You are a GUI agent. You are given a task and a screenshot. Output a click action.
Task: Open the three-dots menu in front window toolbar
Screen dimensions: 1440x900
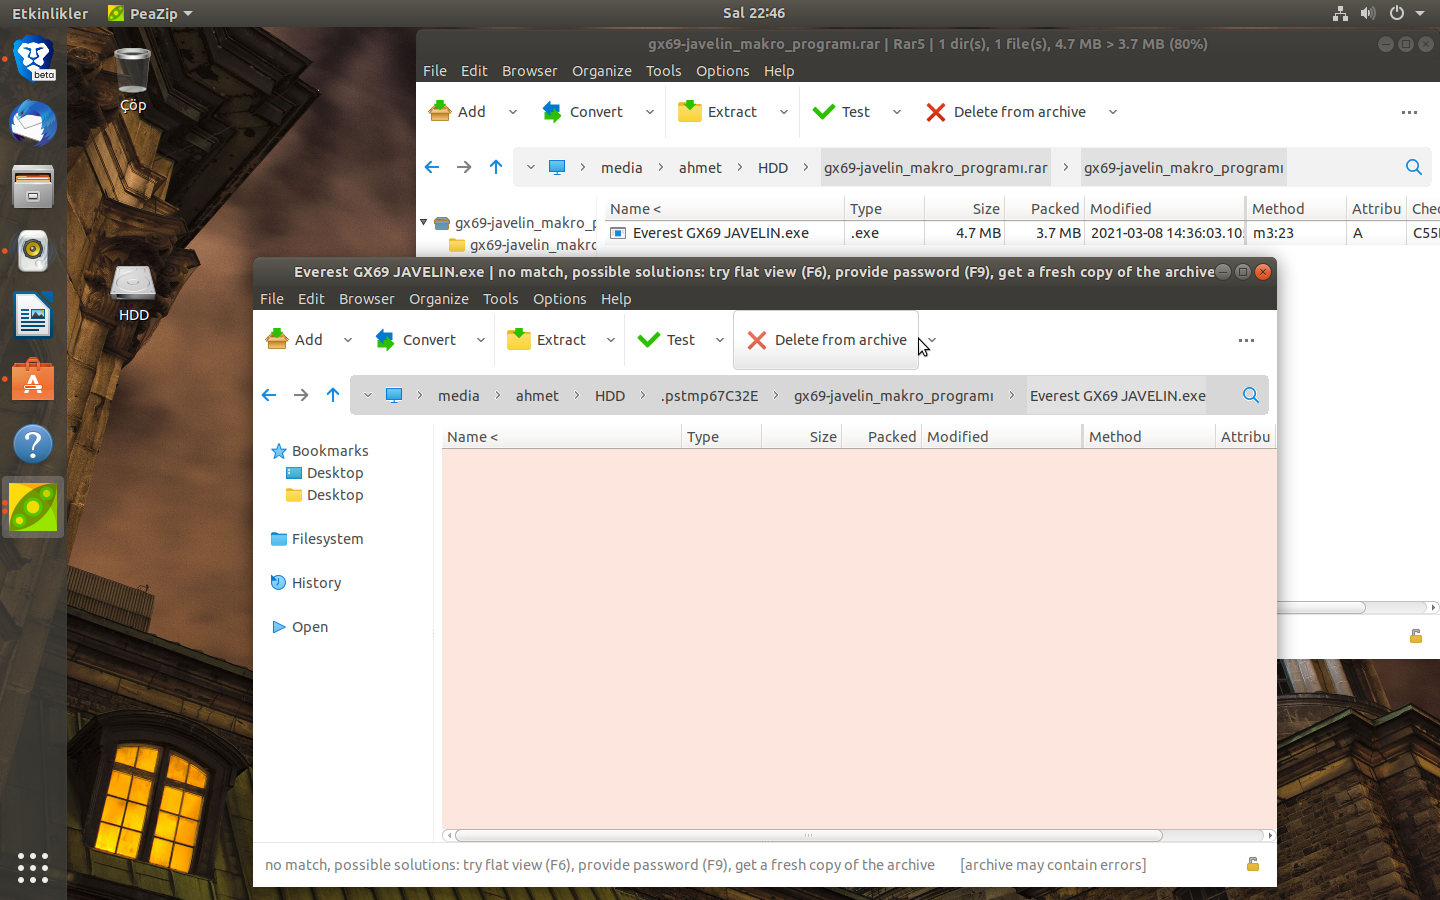tap(1246, 340)
